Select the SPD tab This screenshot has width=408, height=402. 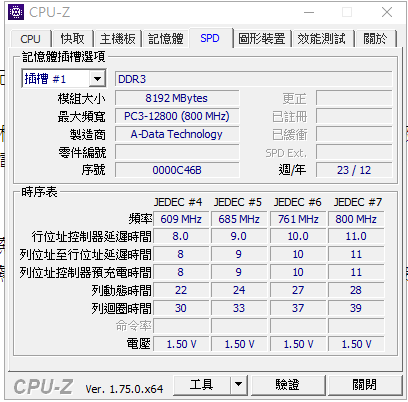click(x=210, y=38)
